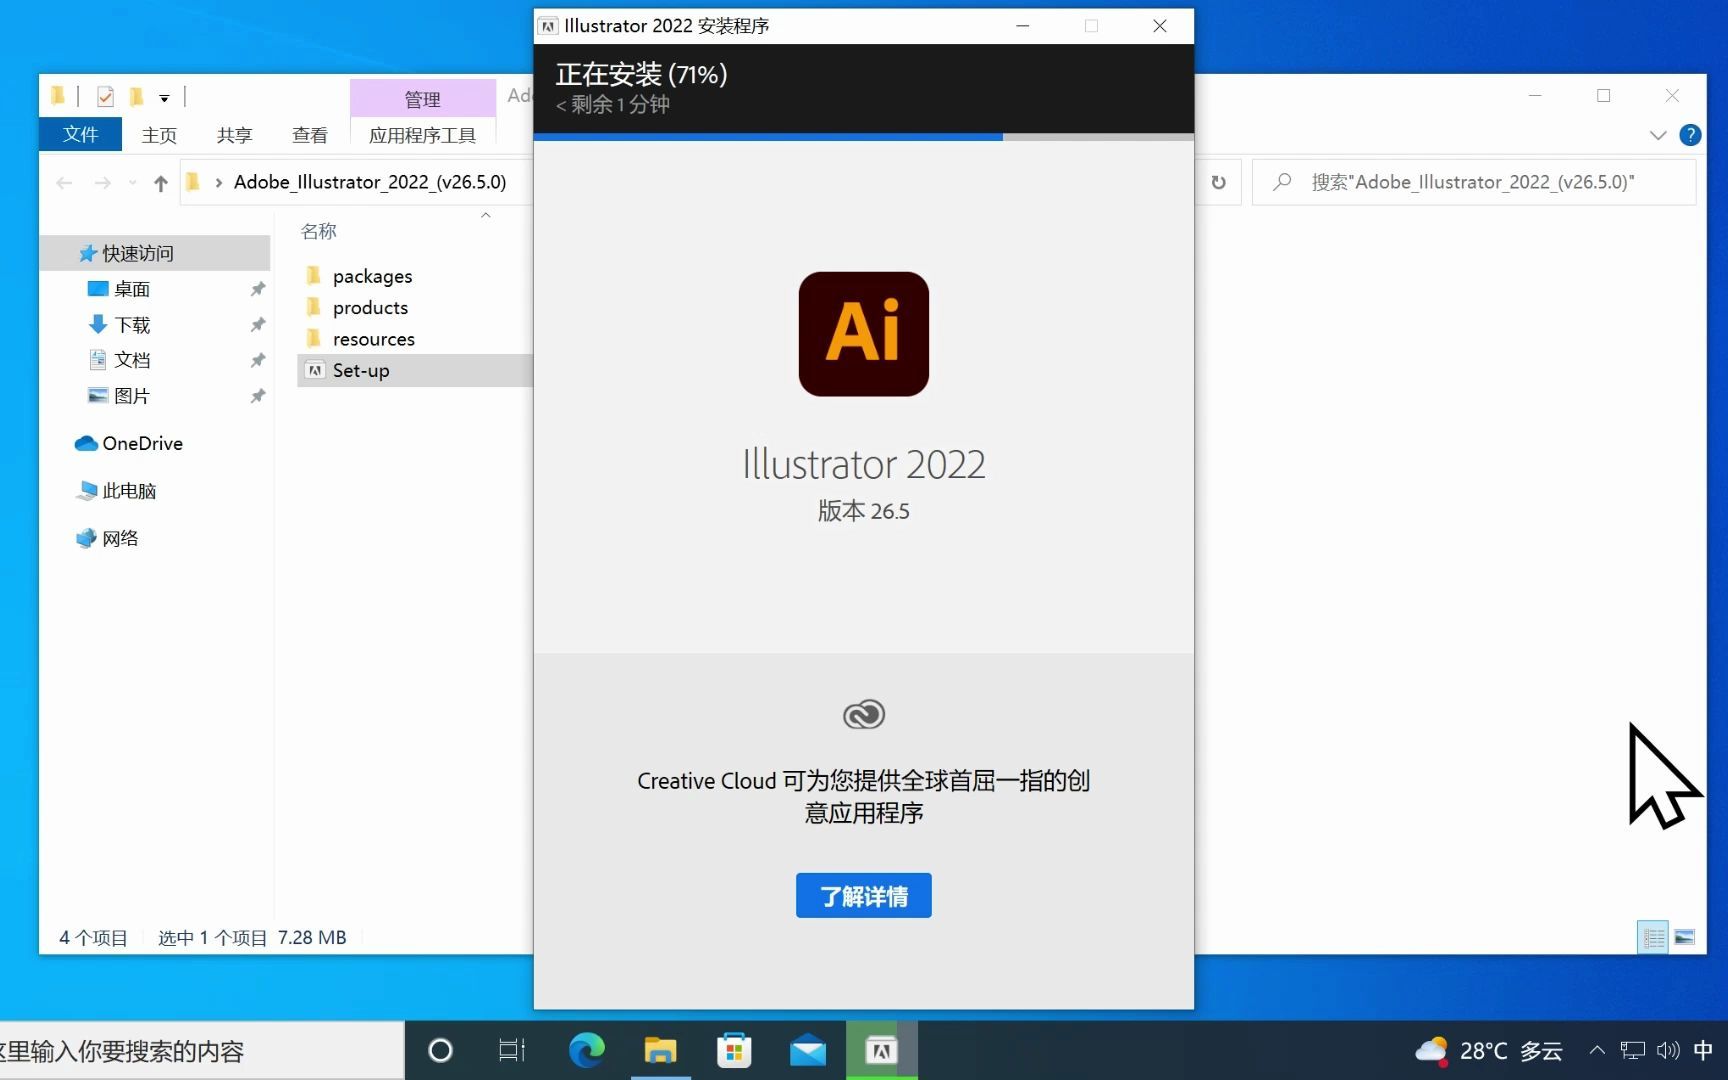Switch to details view layout
1728x1080 pixels.
1653,938
